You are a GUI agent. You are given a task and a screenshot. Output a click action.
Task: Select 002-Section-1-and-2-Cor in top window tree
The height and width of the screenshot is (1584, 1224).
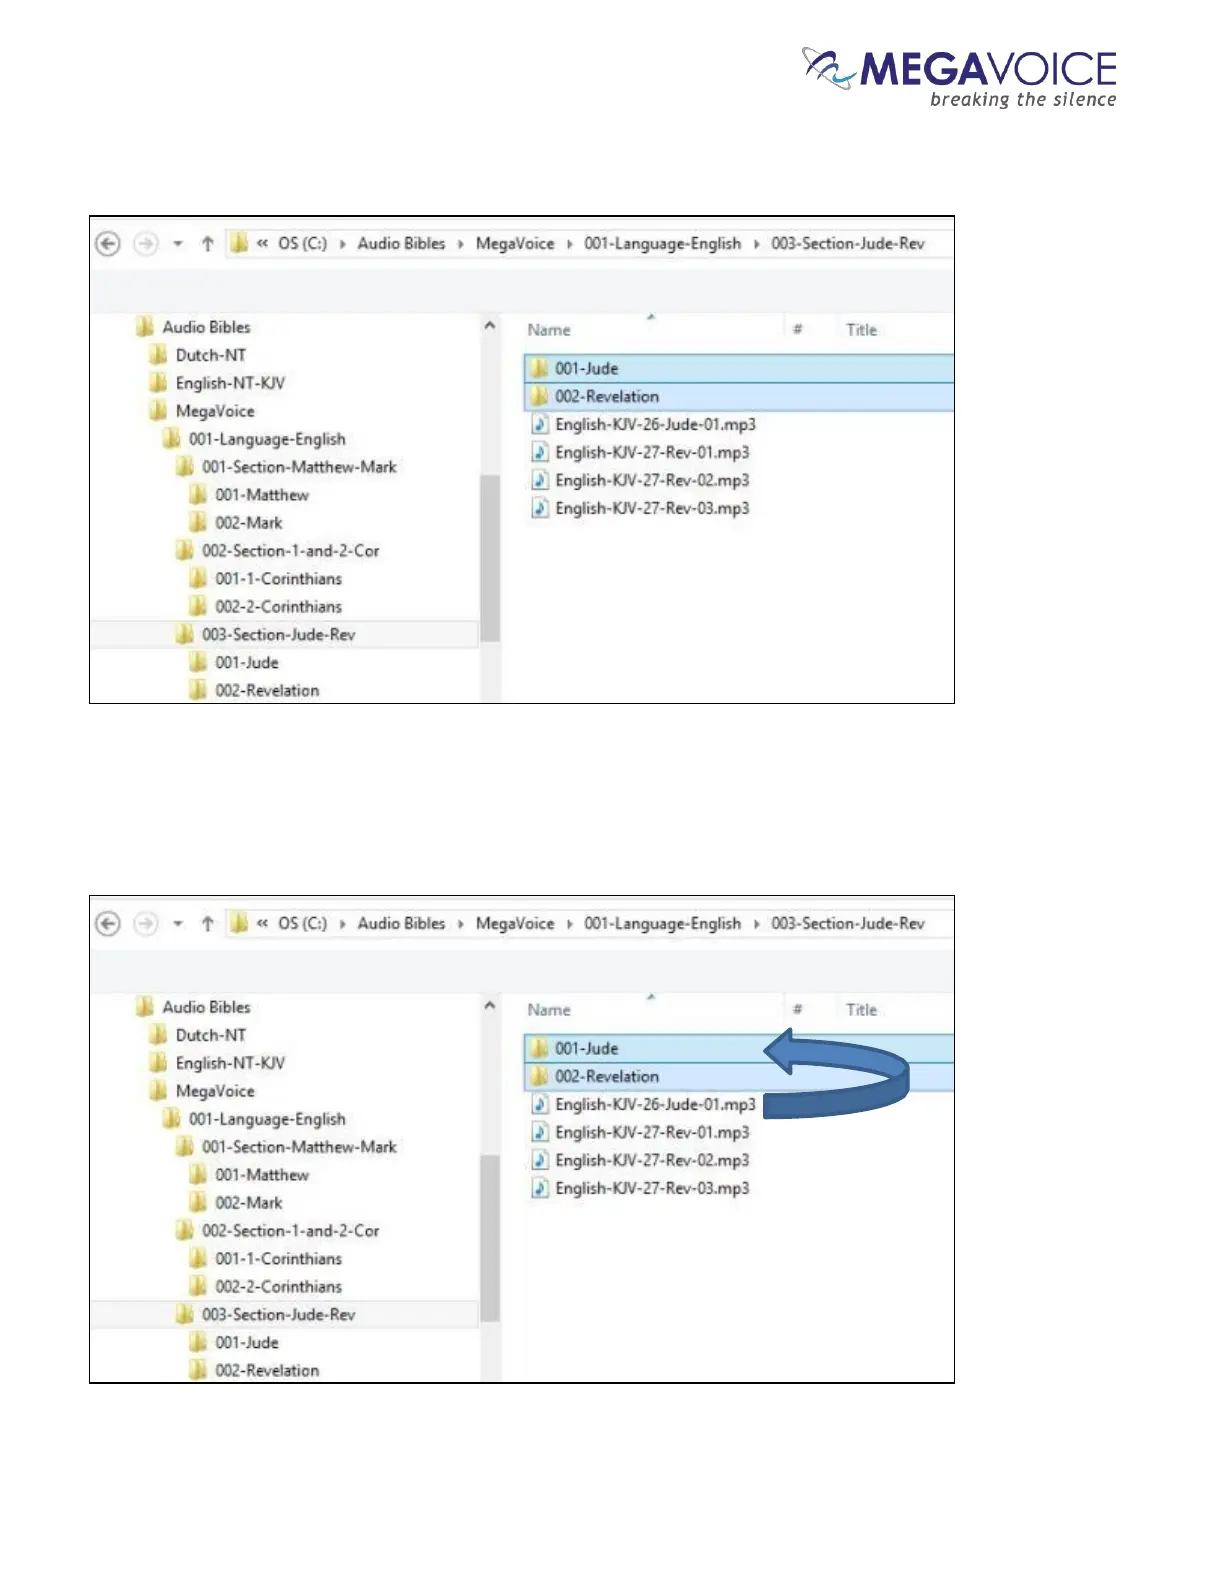pyautogui.click(x=277, y=551)
